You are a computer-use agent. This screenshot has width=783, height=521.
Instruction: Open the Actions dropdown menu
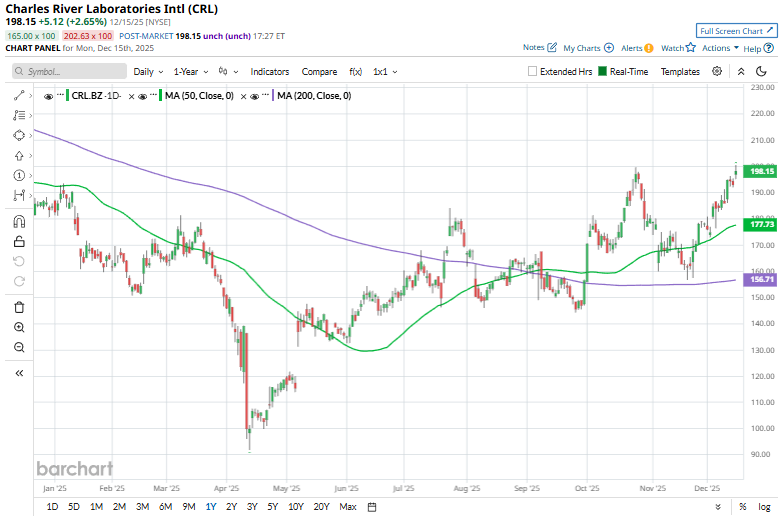pyautogui.click(x=720, y=48)
